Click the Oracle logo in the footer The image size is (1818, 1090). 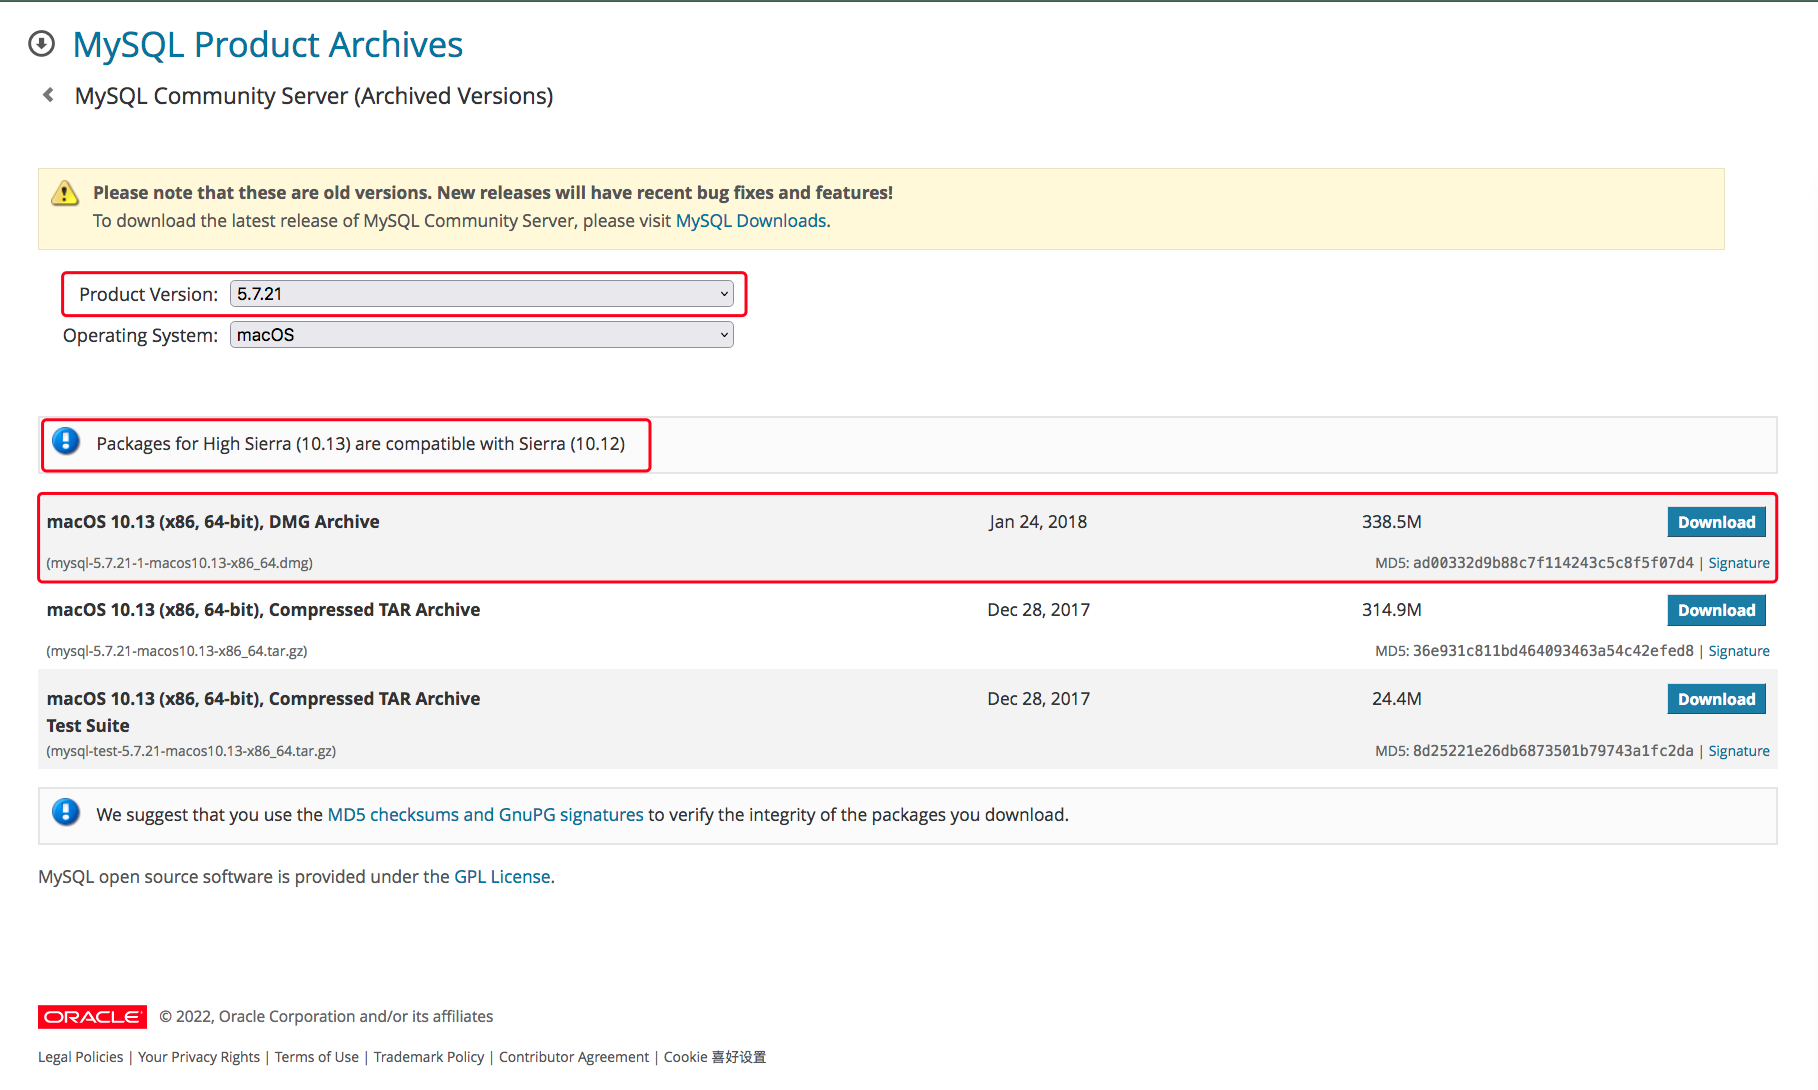pos(92,1017)
